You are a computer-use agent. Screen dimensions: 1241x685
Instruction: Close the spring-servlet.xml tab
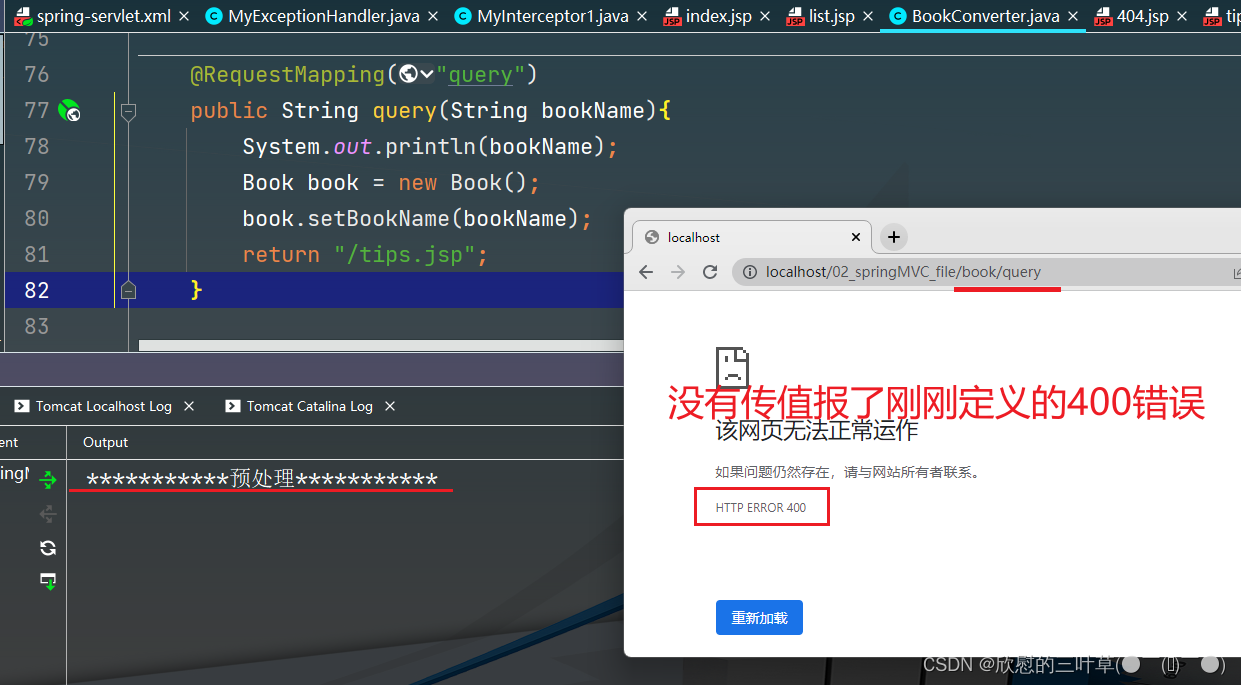pyautogui.click(x=186, y=17)
